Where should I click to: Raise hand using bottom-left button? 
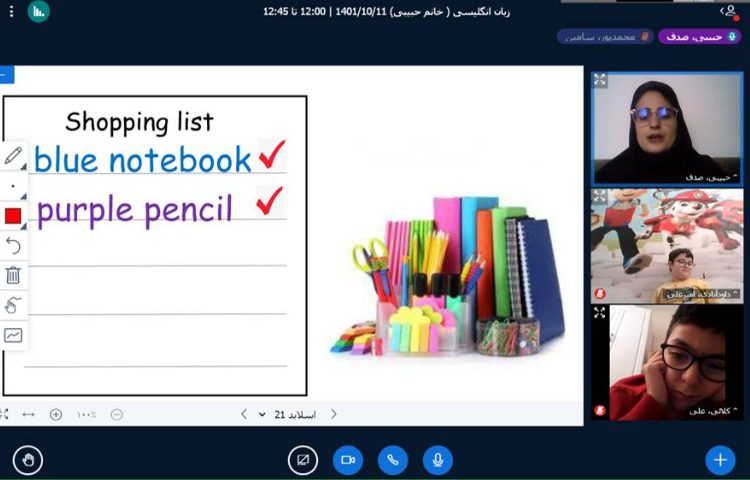click(28, 459)
